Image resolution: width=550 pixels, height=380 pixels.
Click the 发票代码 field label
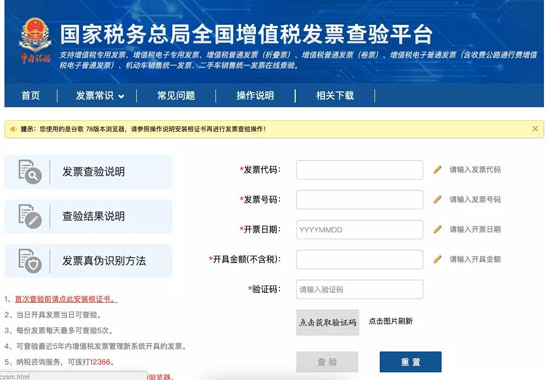pos(260,170)
